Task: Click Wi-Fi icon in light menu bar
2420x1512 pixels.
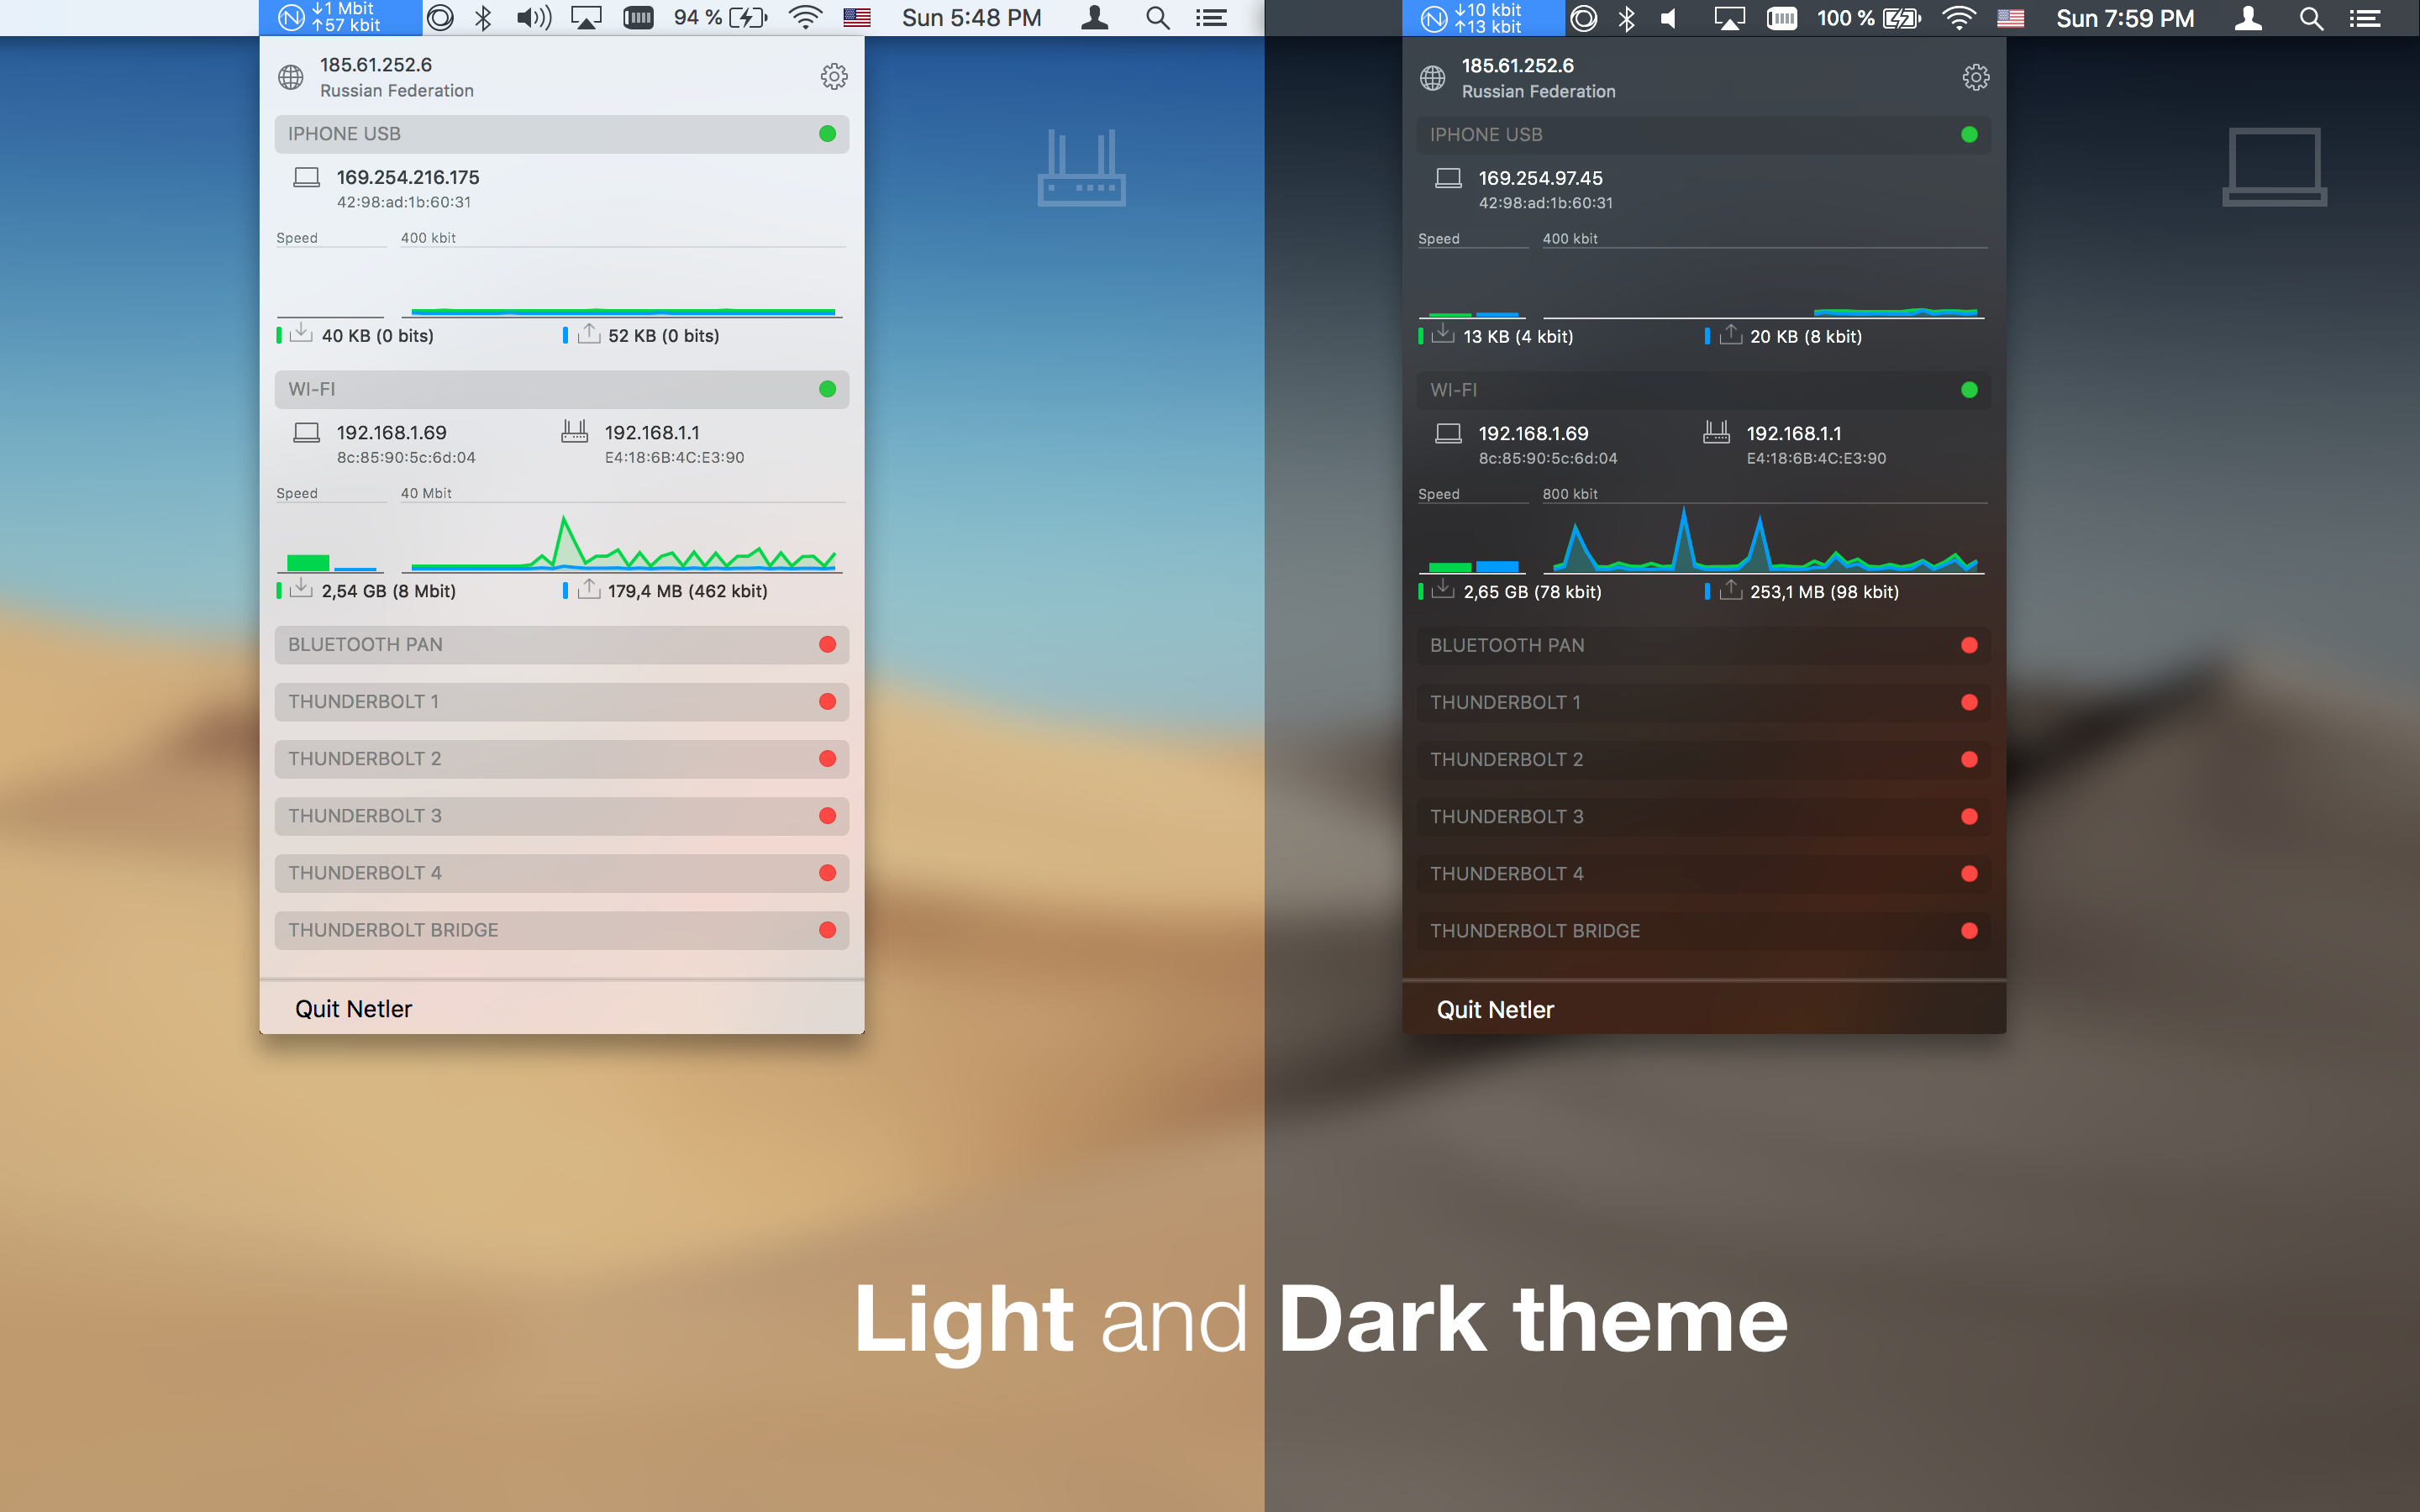Action: pos(805,17)
